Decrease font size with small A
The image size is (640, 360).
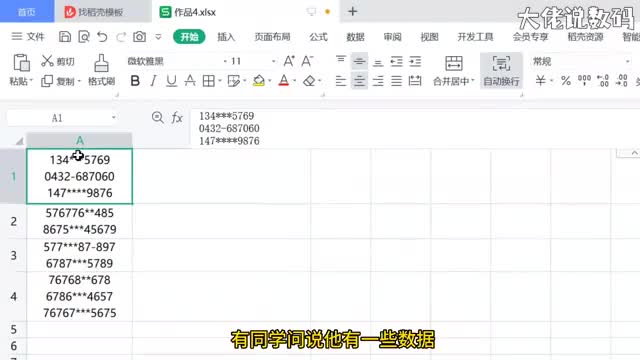coord(307,61)
